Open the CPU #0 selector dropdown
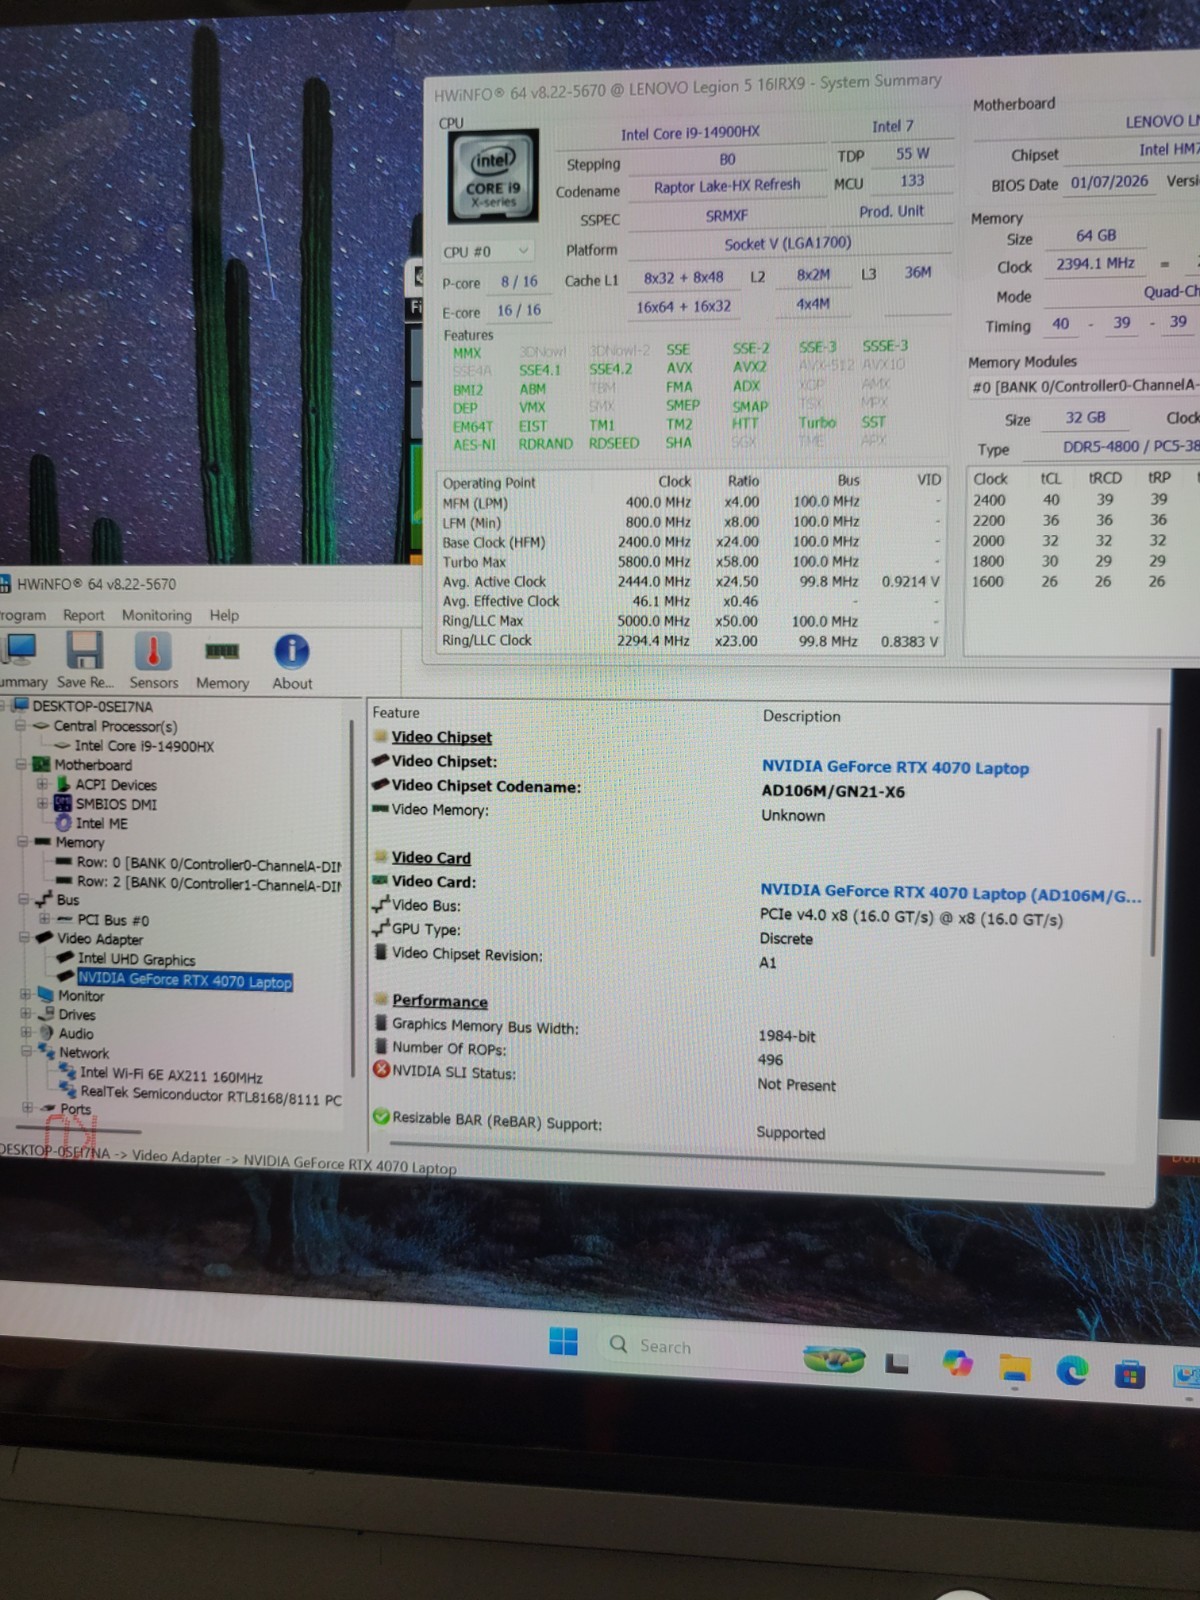 pyautogui.click(x=487, y=251)
